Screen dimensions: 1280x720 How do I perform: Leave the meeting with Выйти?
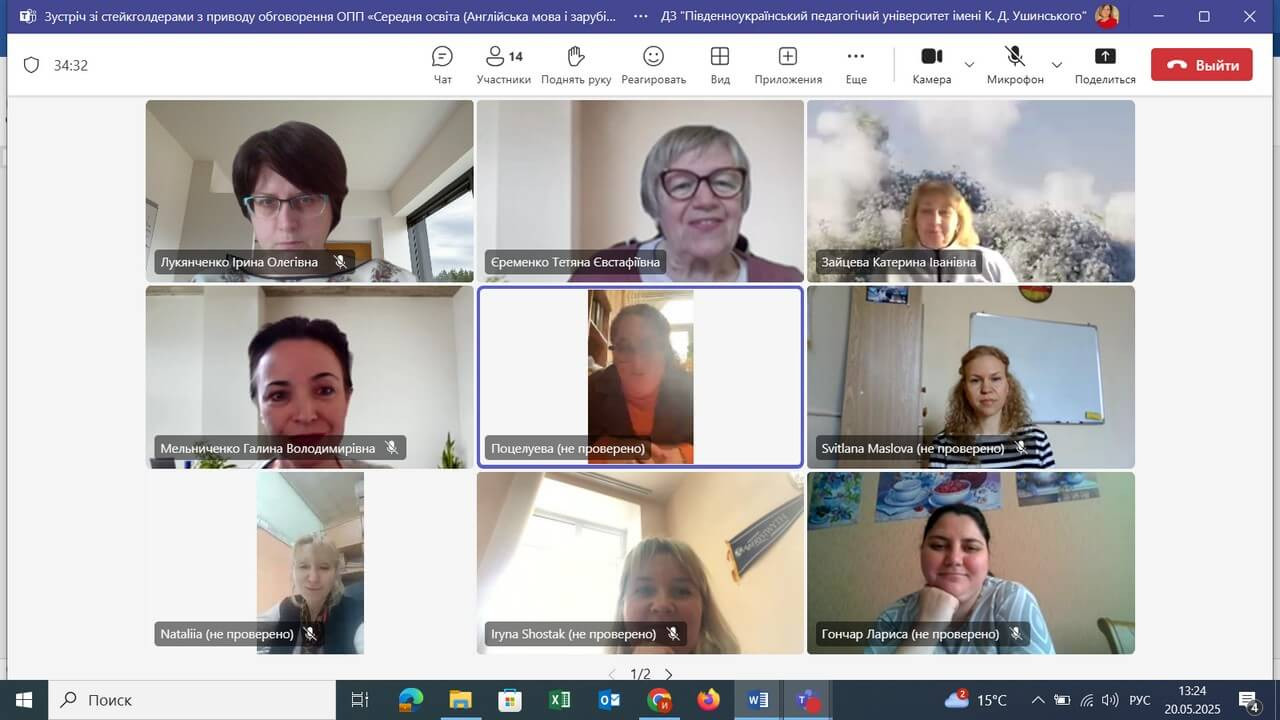(1202, 65)
